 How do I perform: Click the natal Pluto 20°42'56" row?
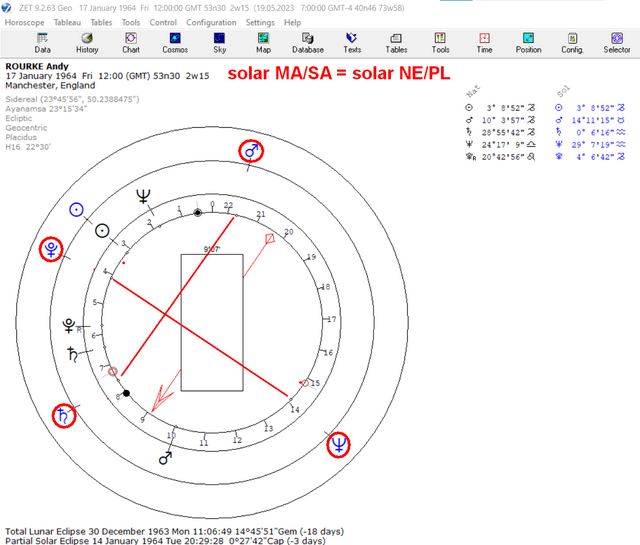point(500,157)
